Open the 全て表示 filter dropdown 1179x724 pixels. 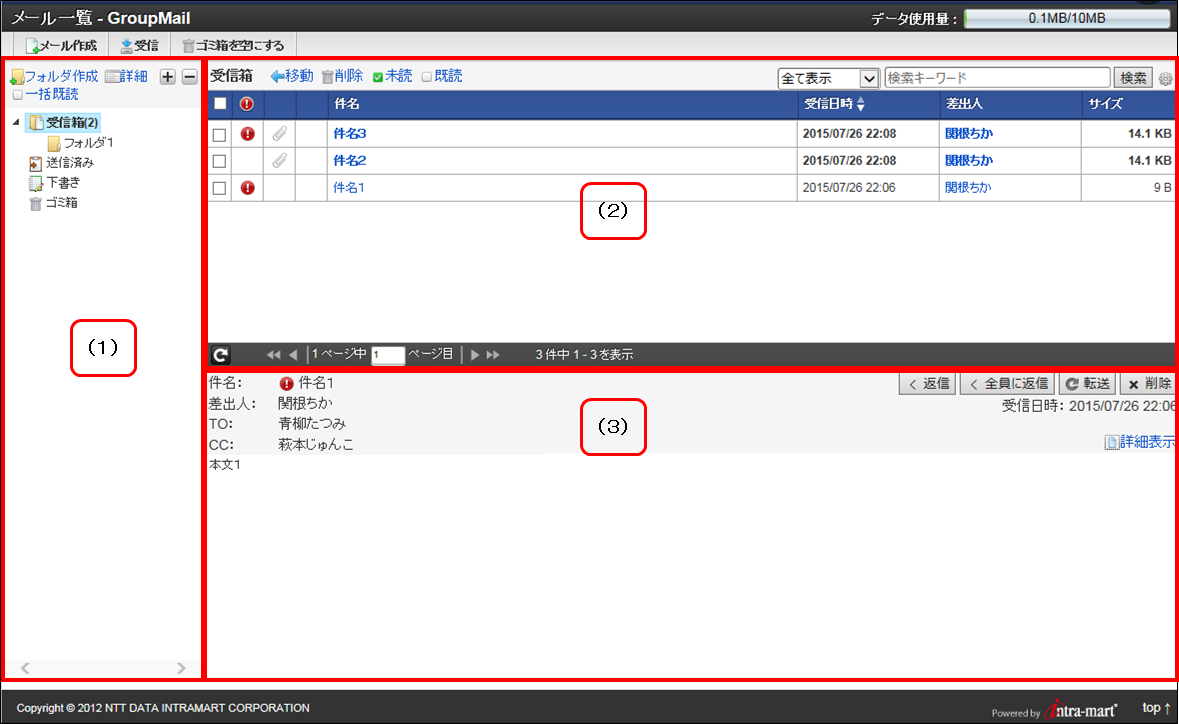click(x=828, y=78)
